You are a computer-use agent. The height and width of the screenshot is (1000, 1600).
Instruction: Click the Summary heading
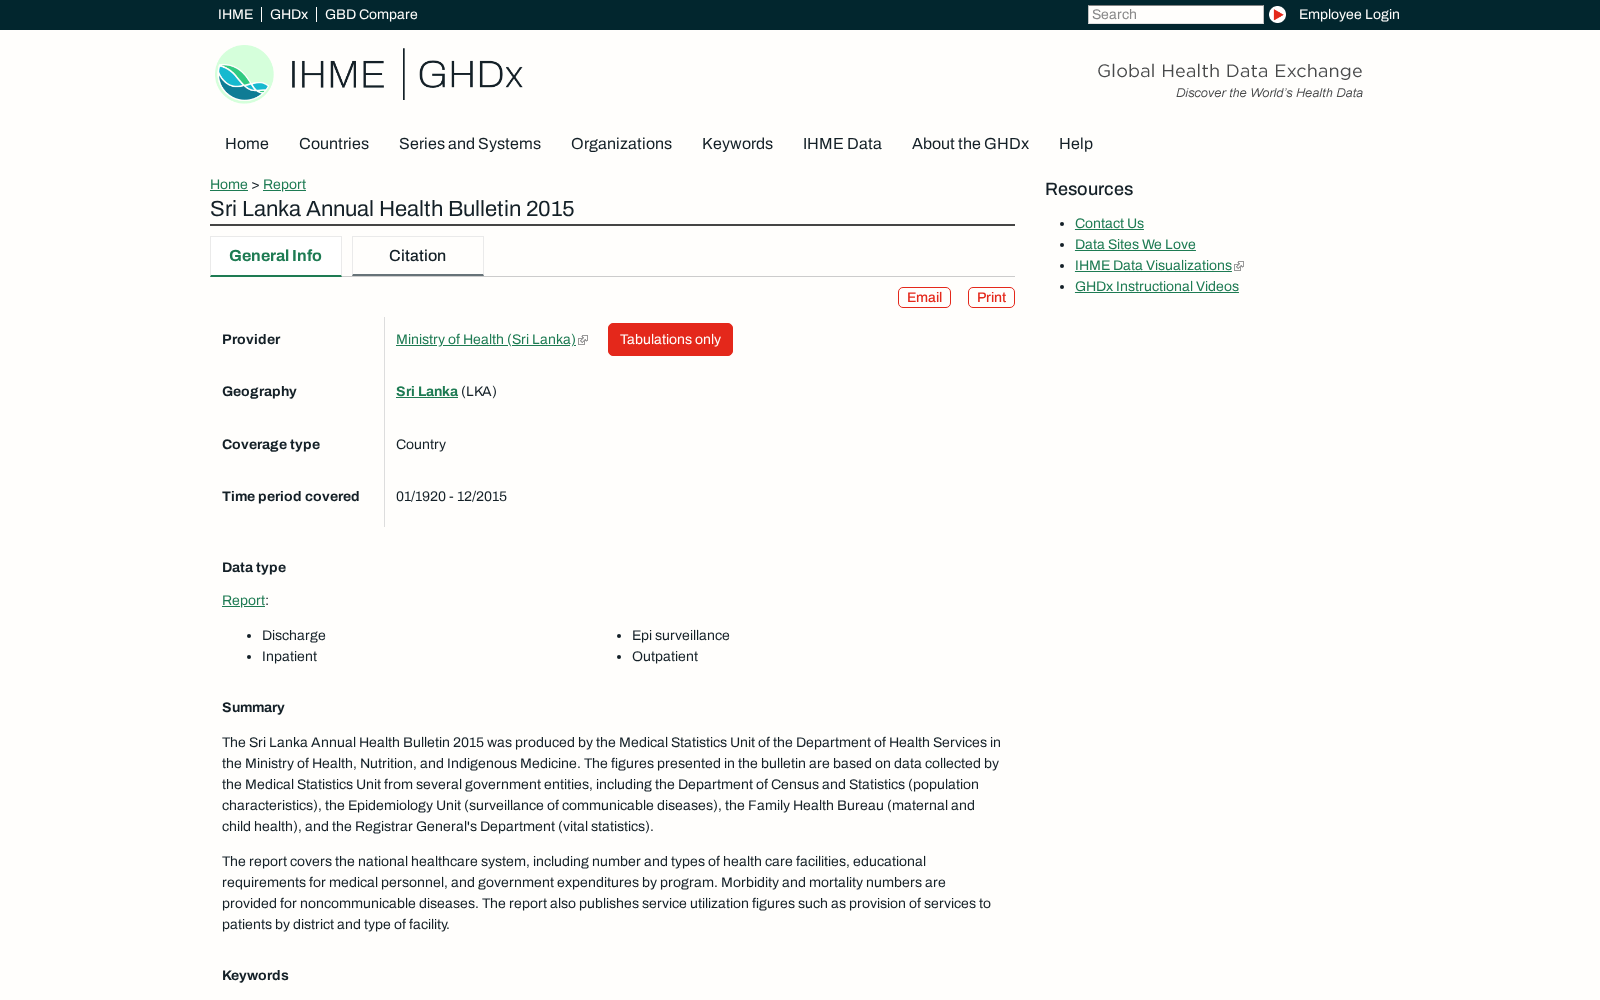click(x=253, y=708)
